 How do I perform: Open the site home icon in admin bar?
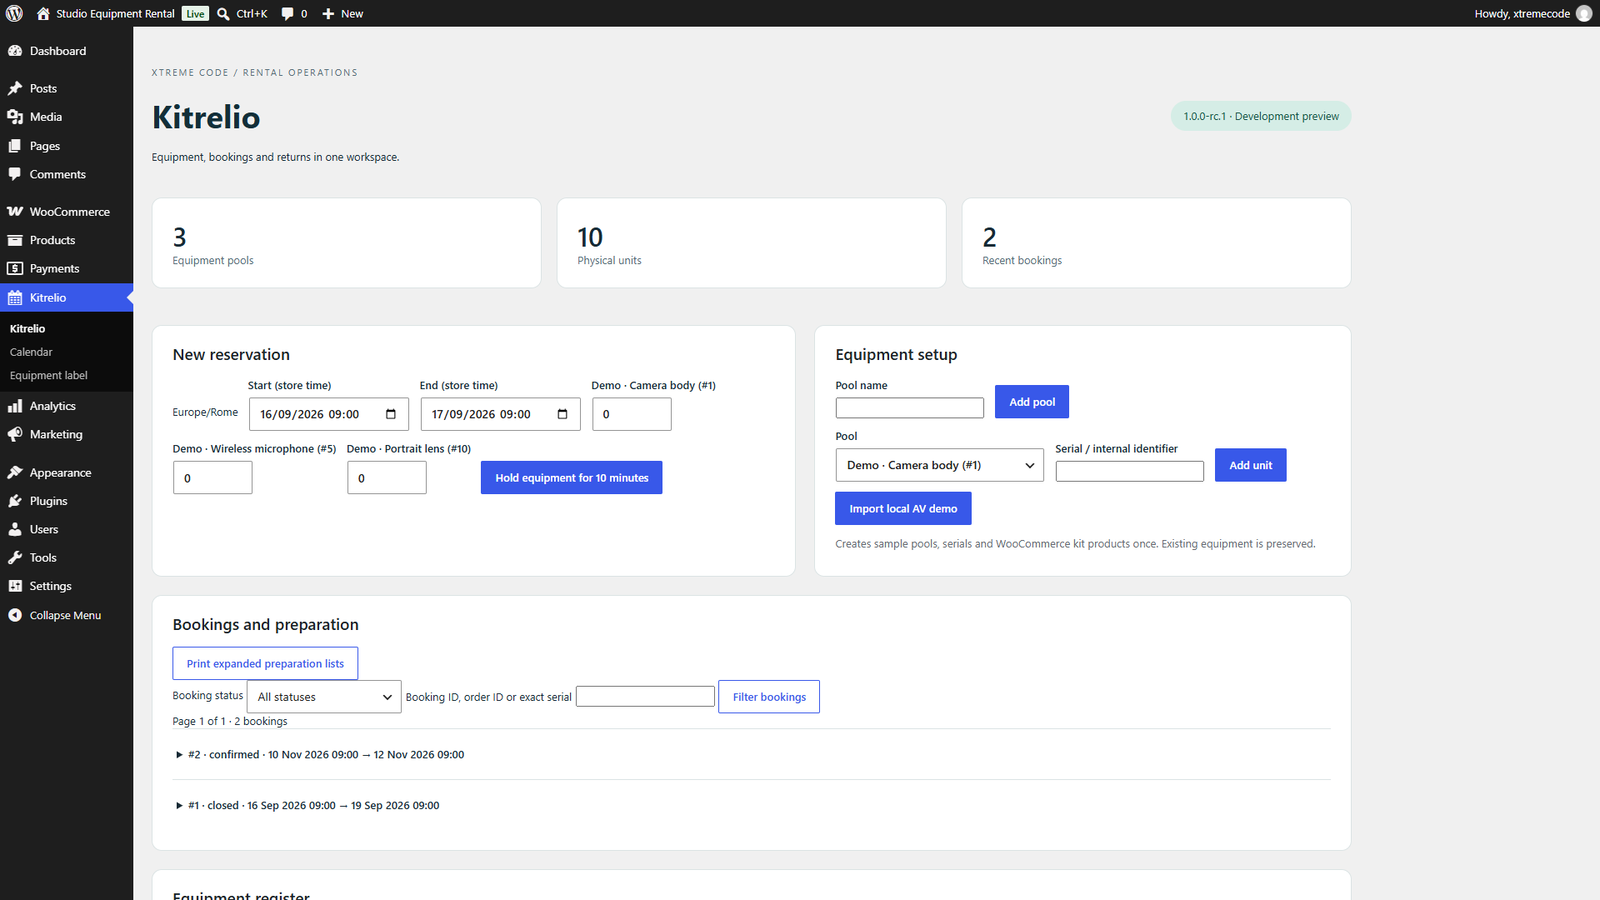(x=43, y=14)
